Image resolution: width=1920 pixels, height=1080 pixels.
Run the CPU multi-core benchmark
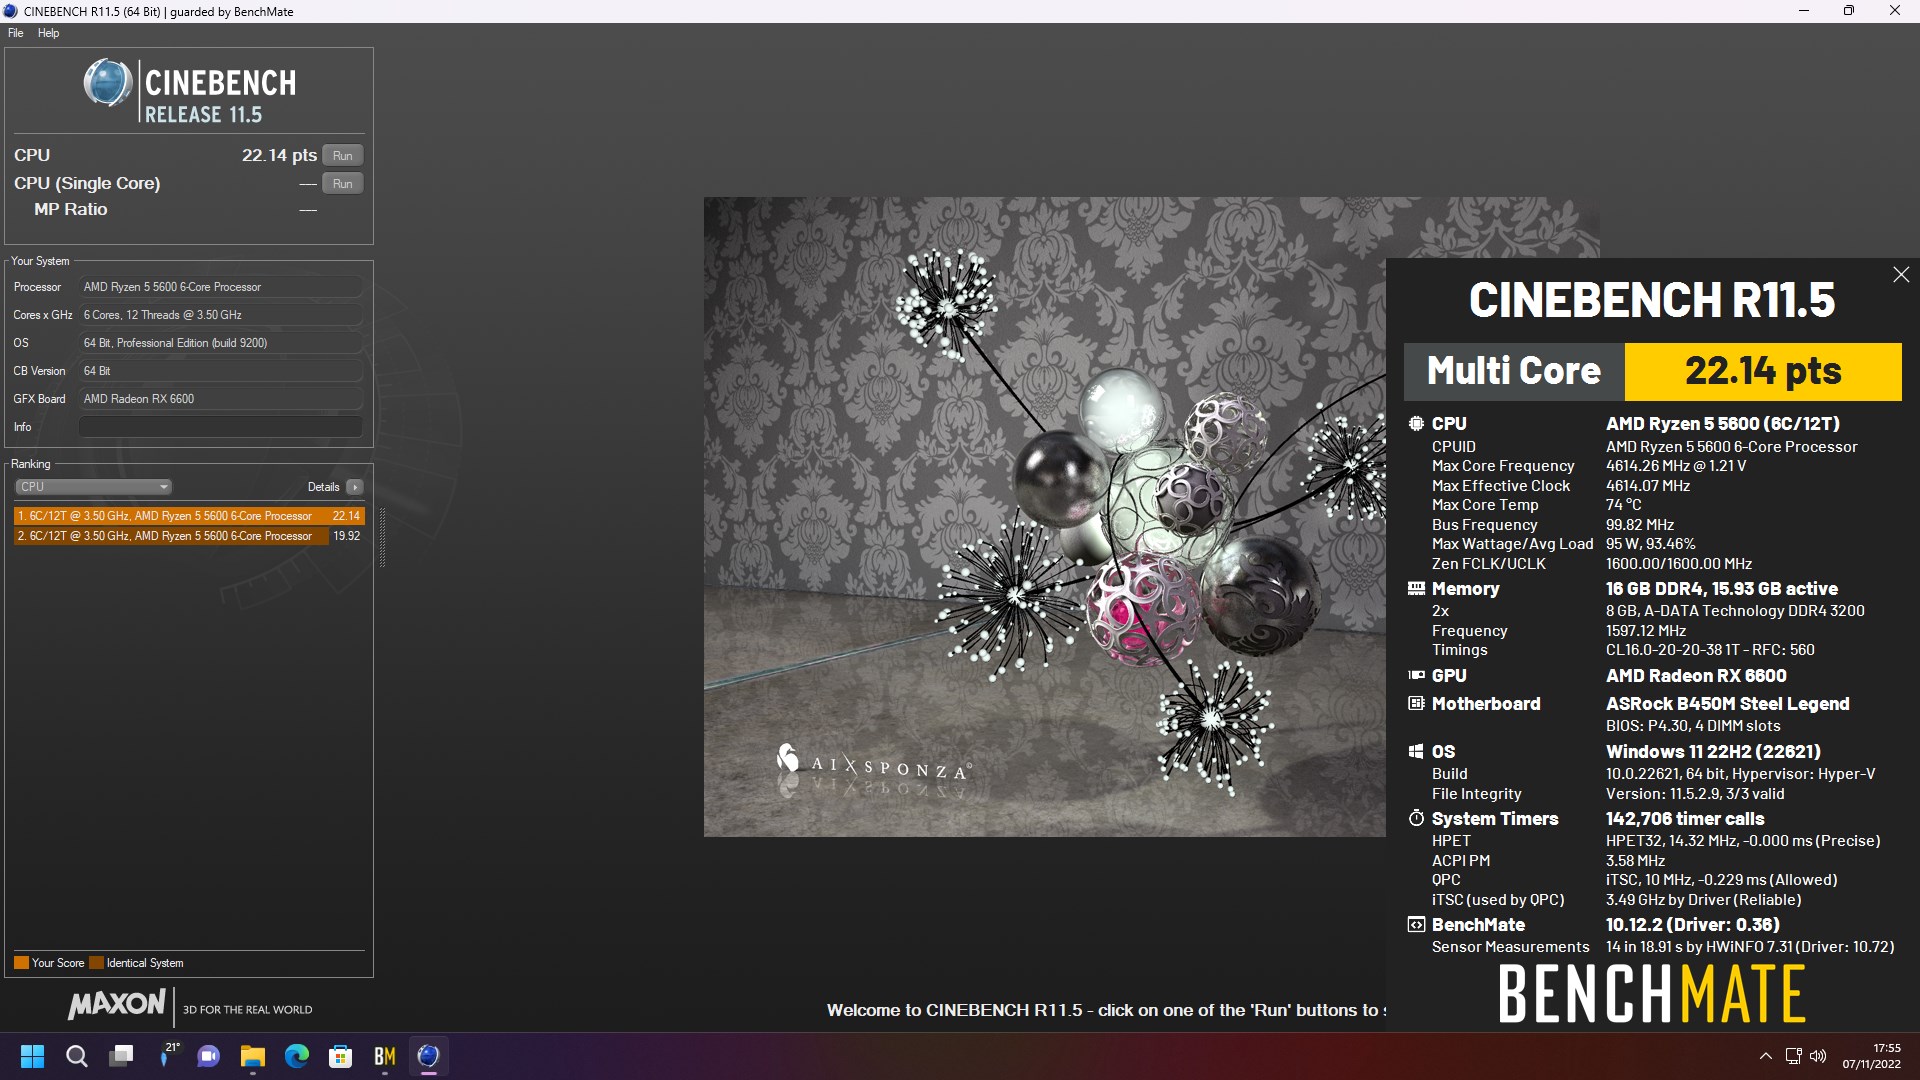[x=343, y=156]
